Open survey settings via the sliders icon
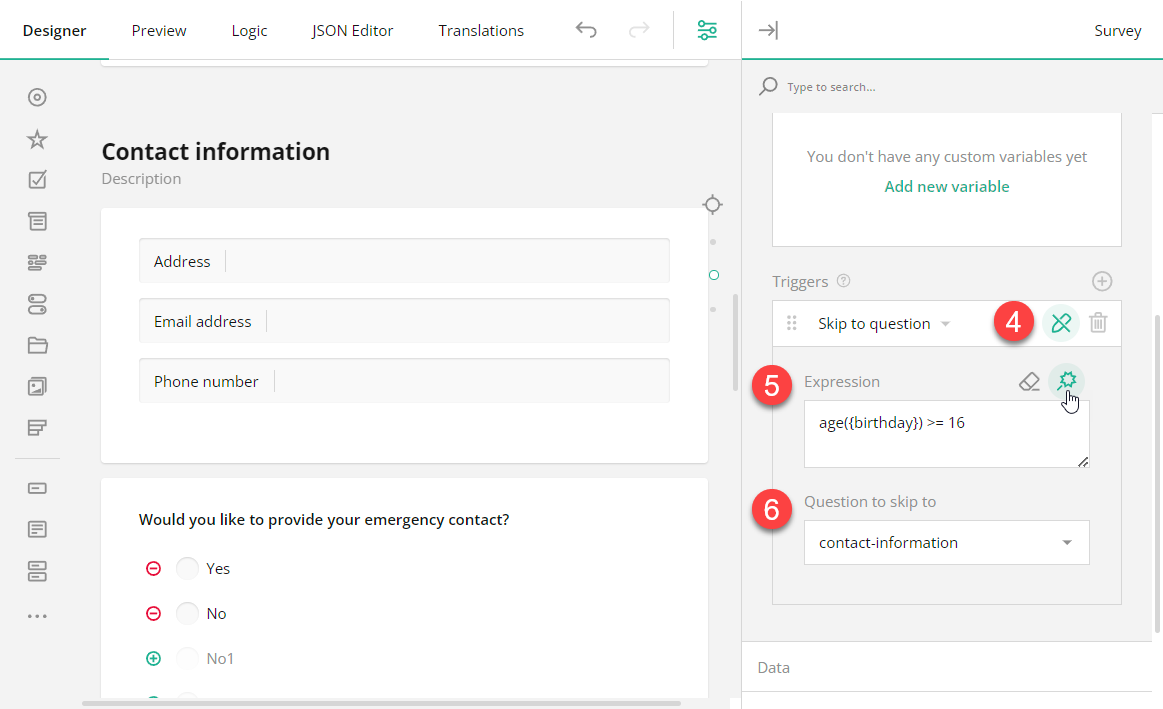The image size is (1163, 709). click(707, 30)
